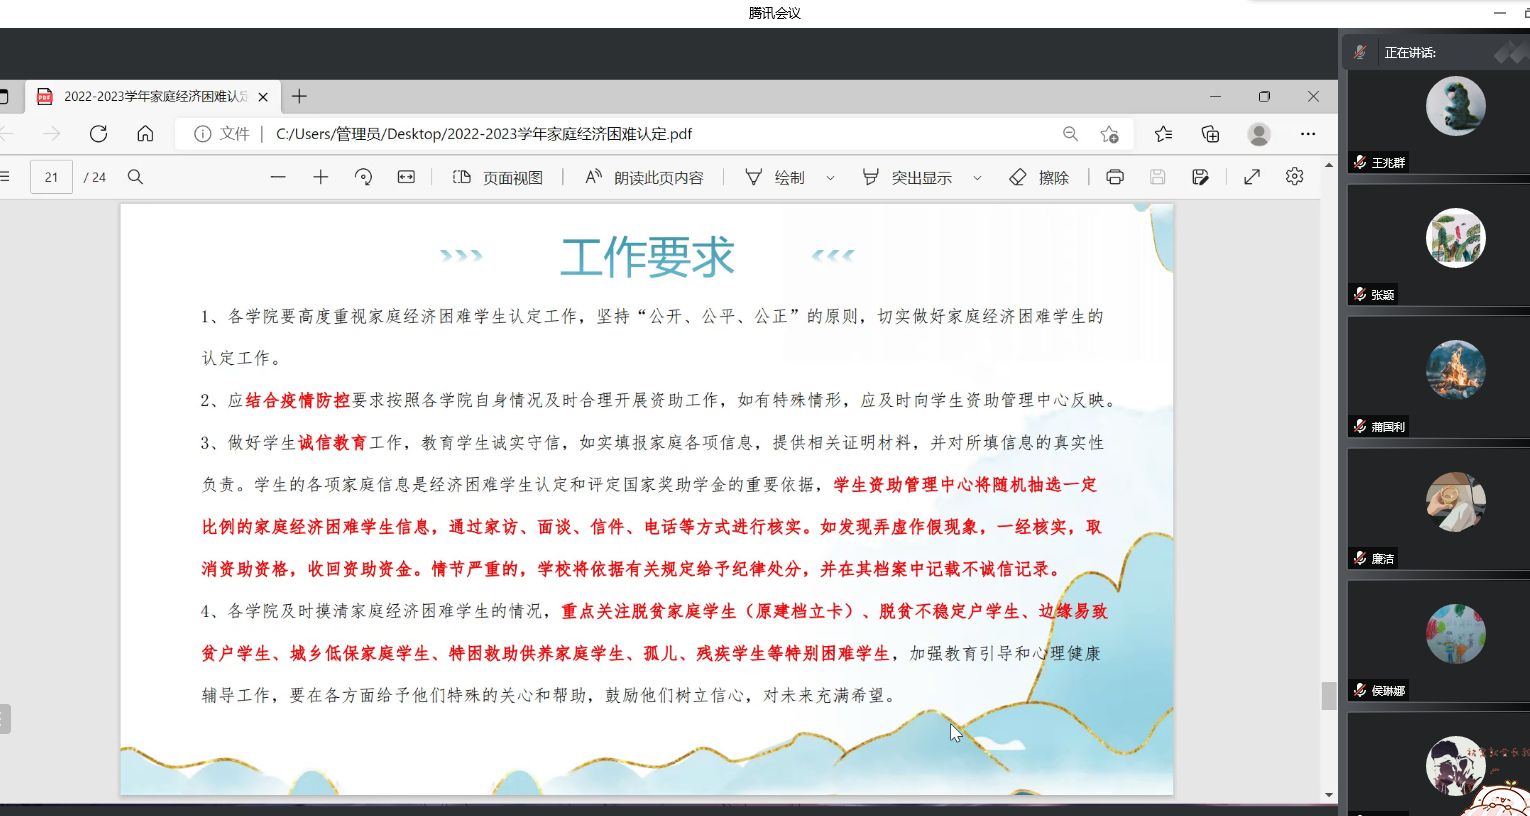Viewport: 1530px width, 816px height.
Task: Toggle the 突出显示 highlight tool
Action: (x=907, y=177)
